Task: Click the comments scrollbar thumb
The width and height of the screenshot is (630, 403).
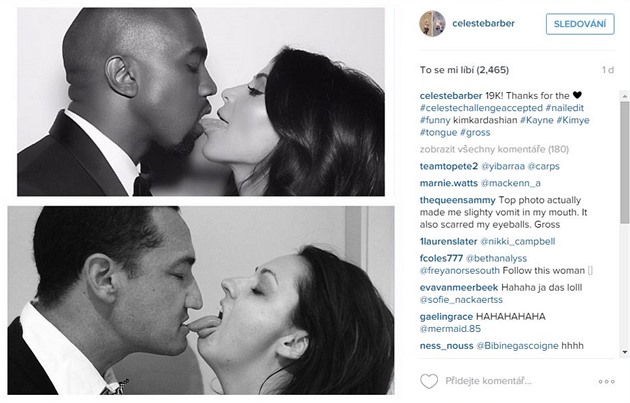Action: [624, 162]
